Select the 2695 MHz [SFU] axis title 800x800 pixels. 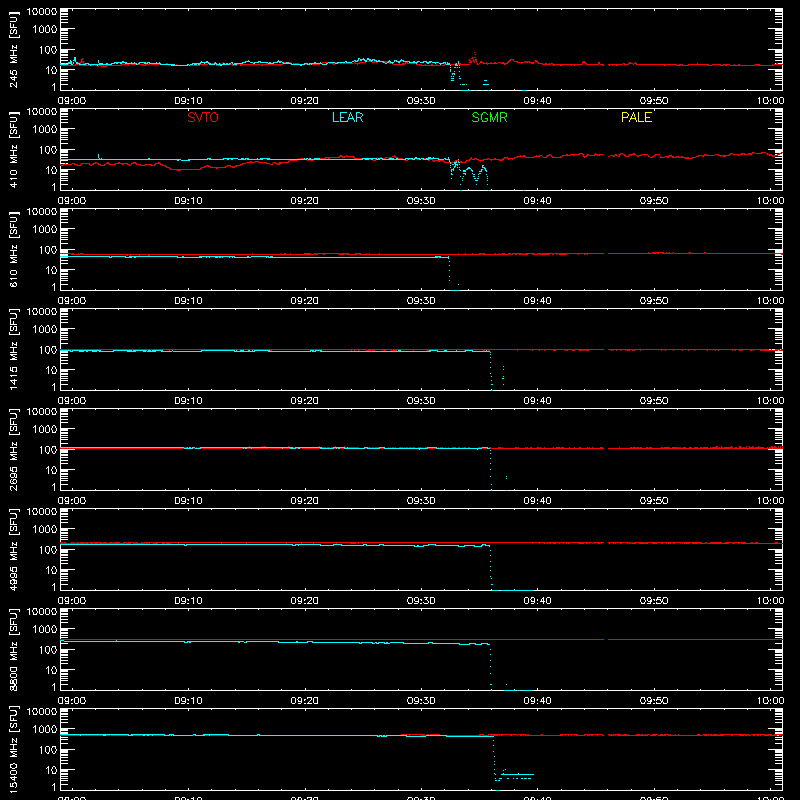pyautogui.click(x=13, y=449)
